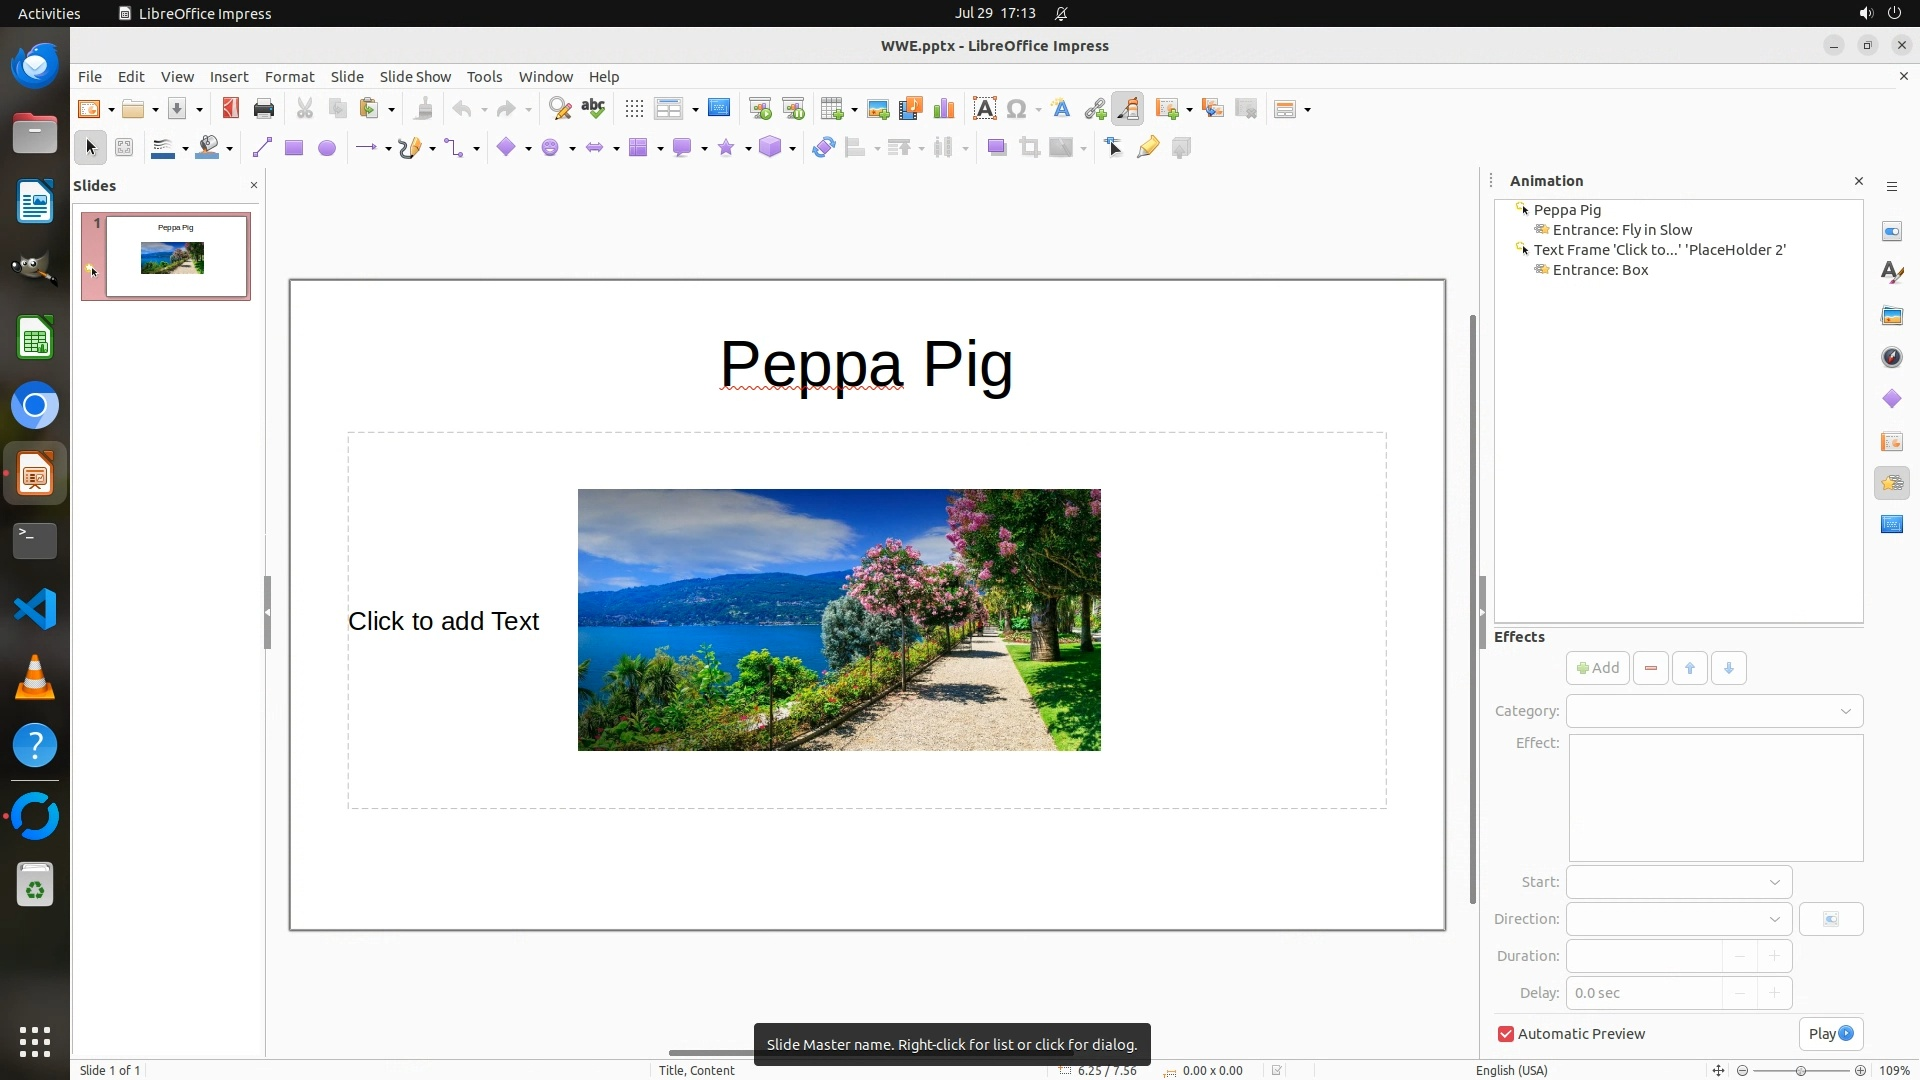Toggle the Display Grid icon

pos(633,109)
